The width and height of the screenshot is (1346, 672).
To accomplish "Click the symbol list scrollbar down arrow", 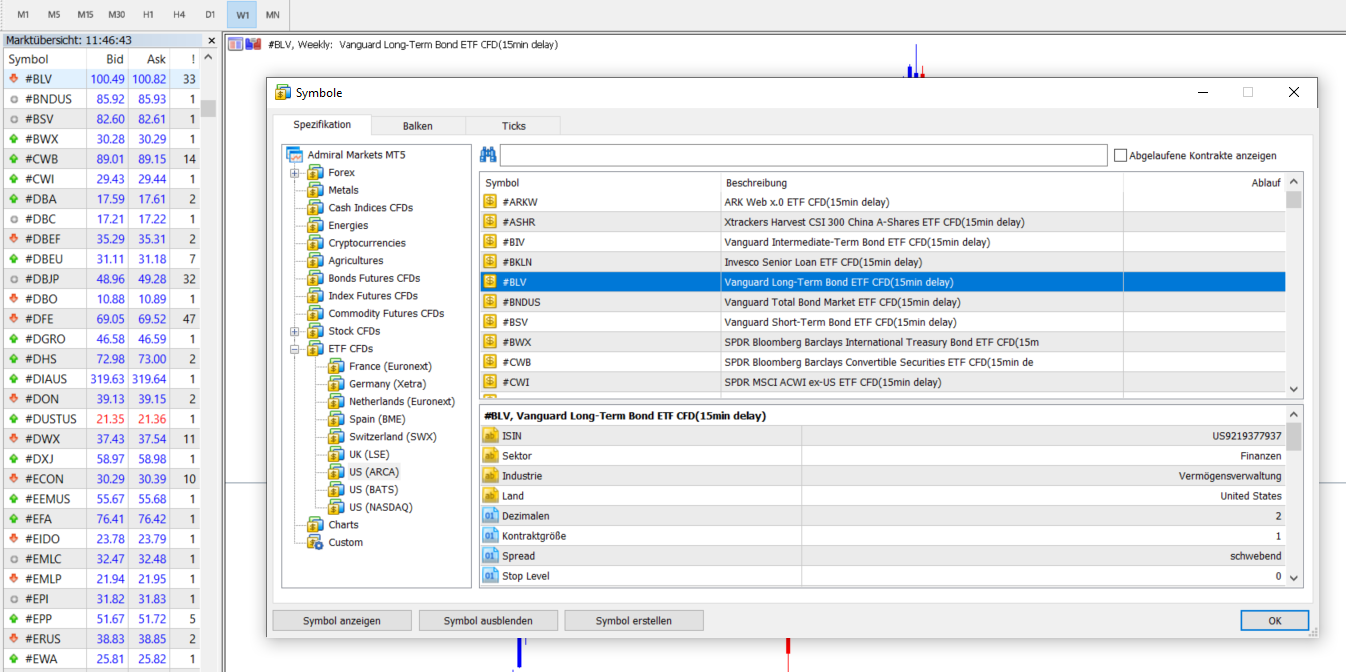I will point(1294,389).
